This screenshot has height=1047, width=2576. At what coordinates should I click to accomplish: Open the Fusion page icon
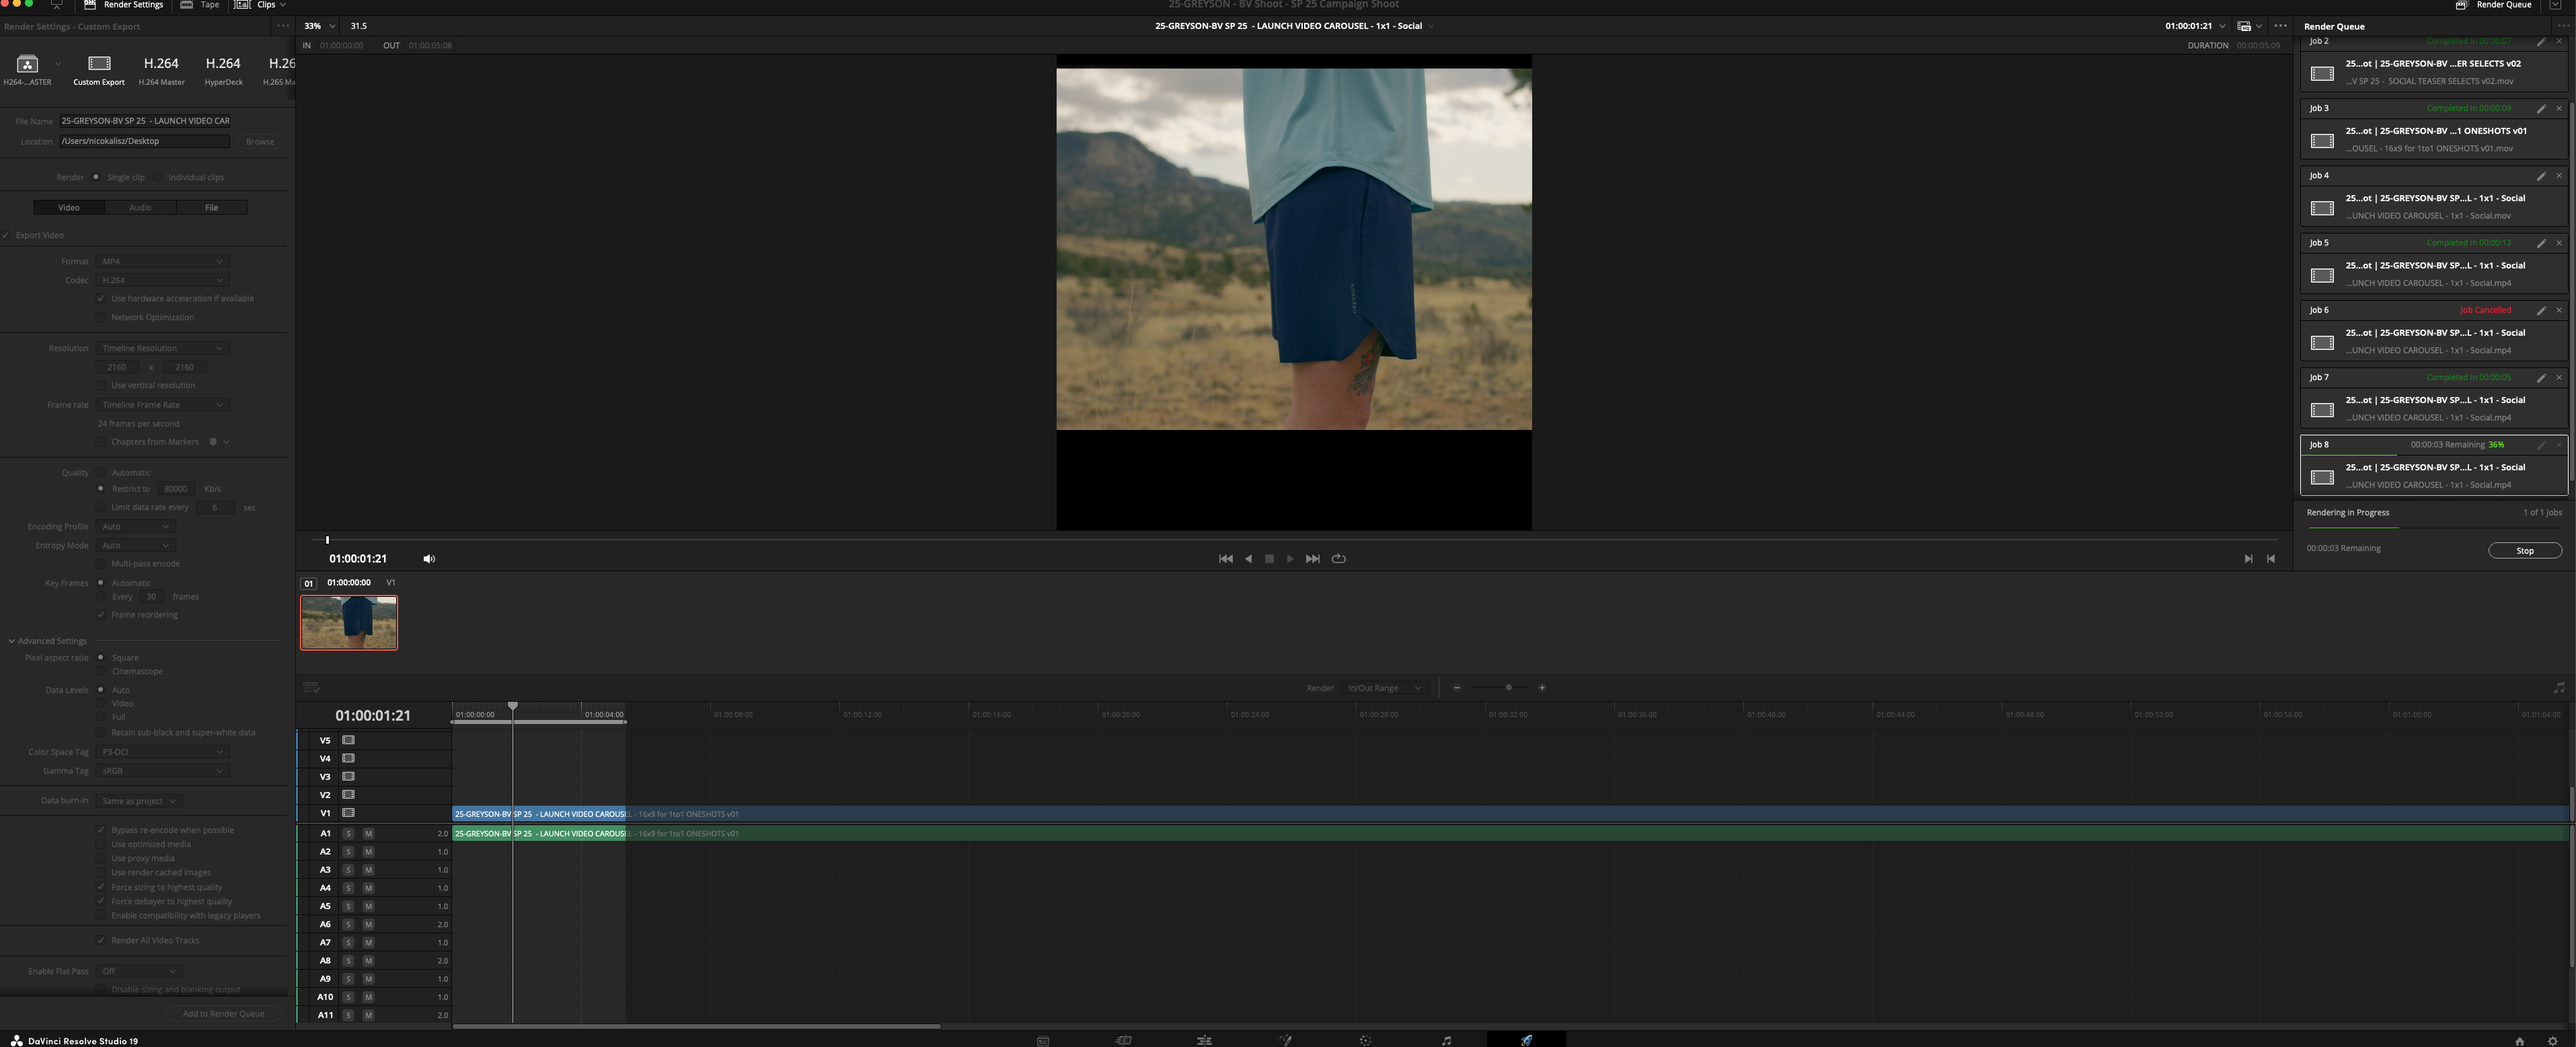1285,1040
